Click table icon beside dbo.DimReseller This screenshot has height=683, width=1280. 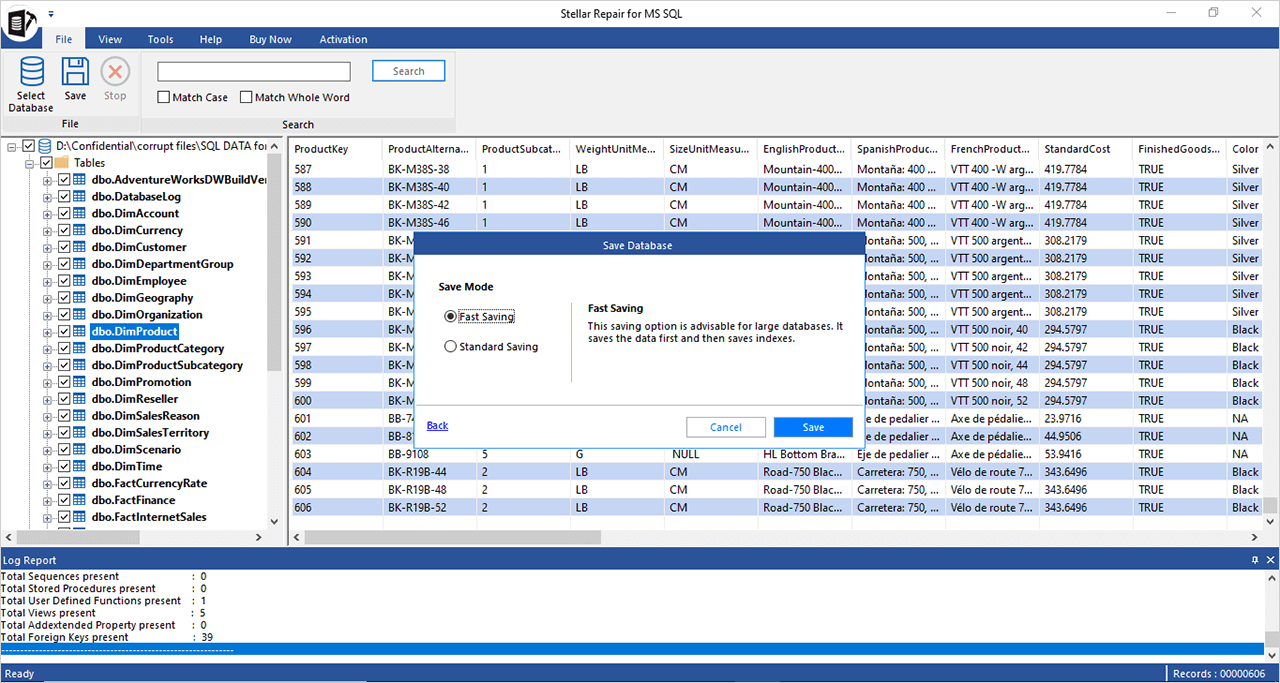point(79,399)
